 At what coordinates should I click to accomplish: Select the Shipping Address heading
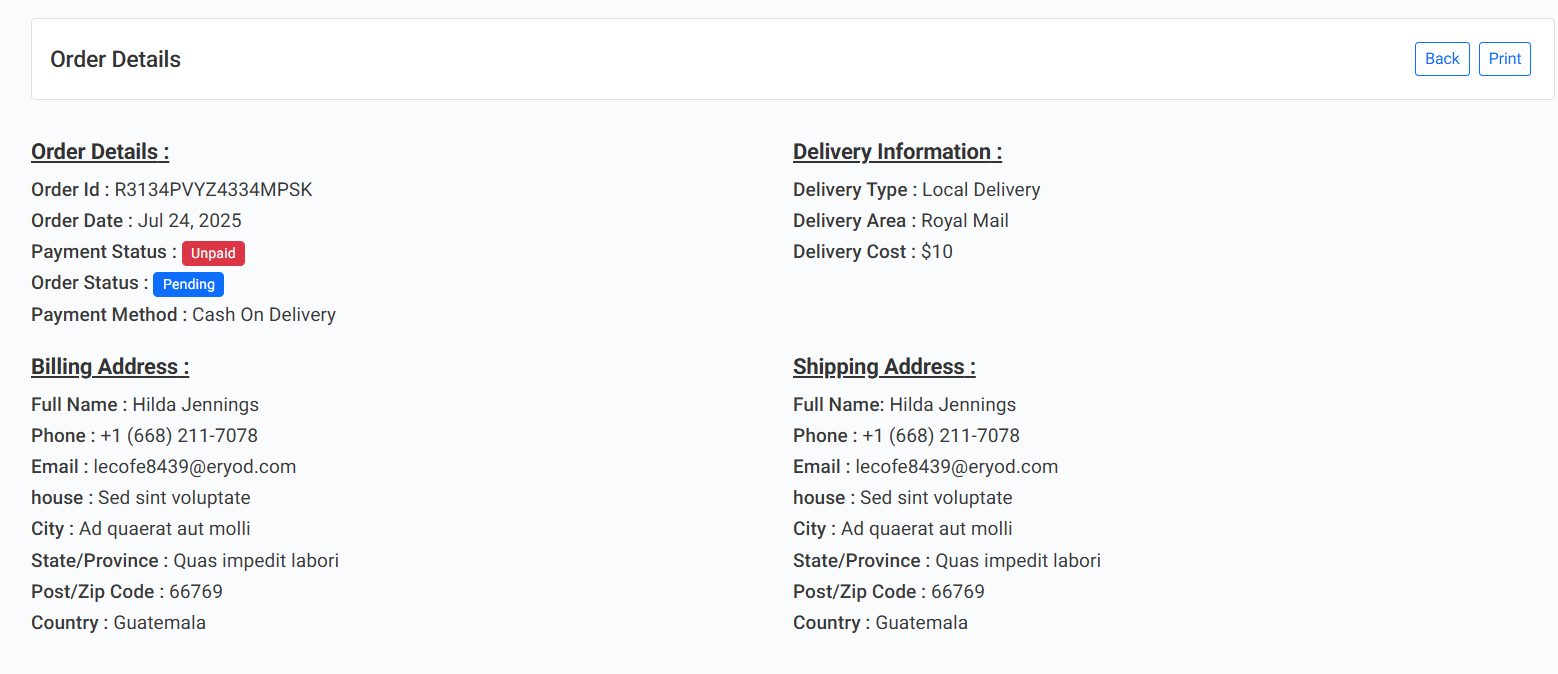click(884, 367)
